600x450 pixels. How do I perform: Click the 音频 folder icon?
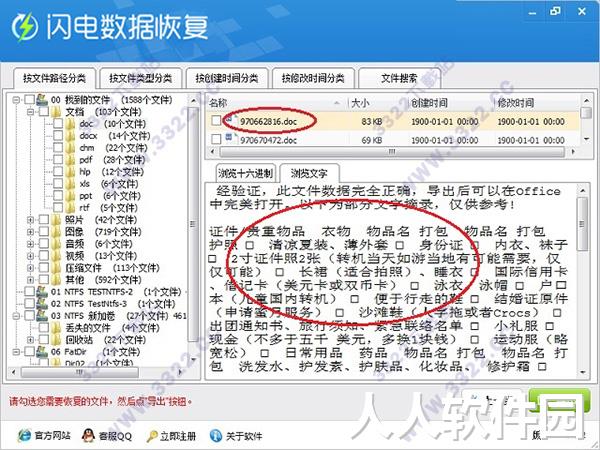click(x=56, y=244)
